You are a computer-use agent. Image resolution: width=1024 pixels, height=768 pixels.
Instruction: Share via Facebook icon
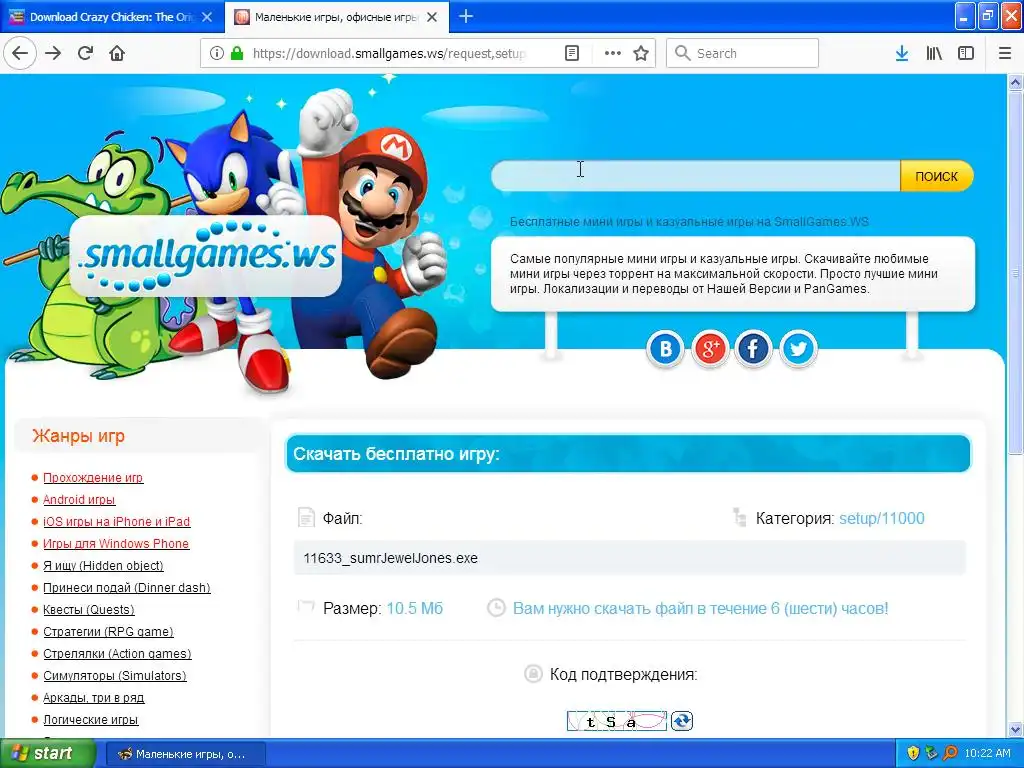pyautogui.click(x=754, y=349)
